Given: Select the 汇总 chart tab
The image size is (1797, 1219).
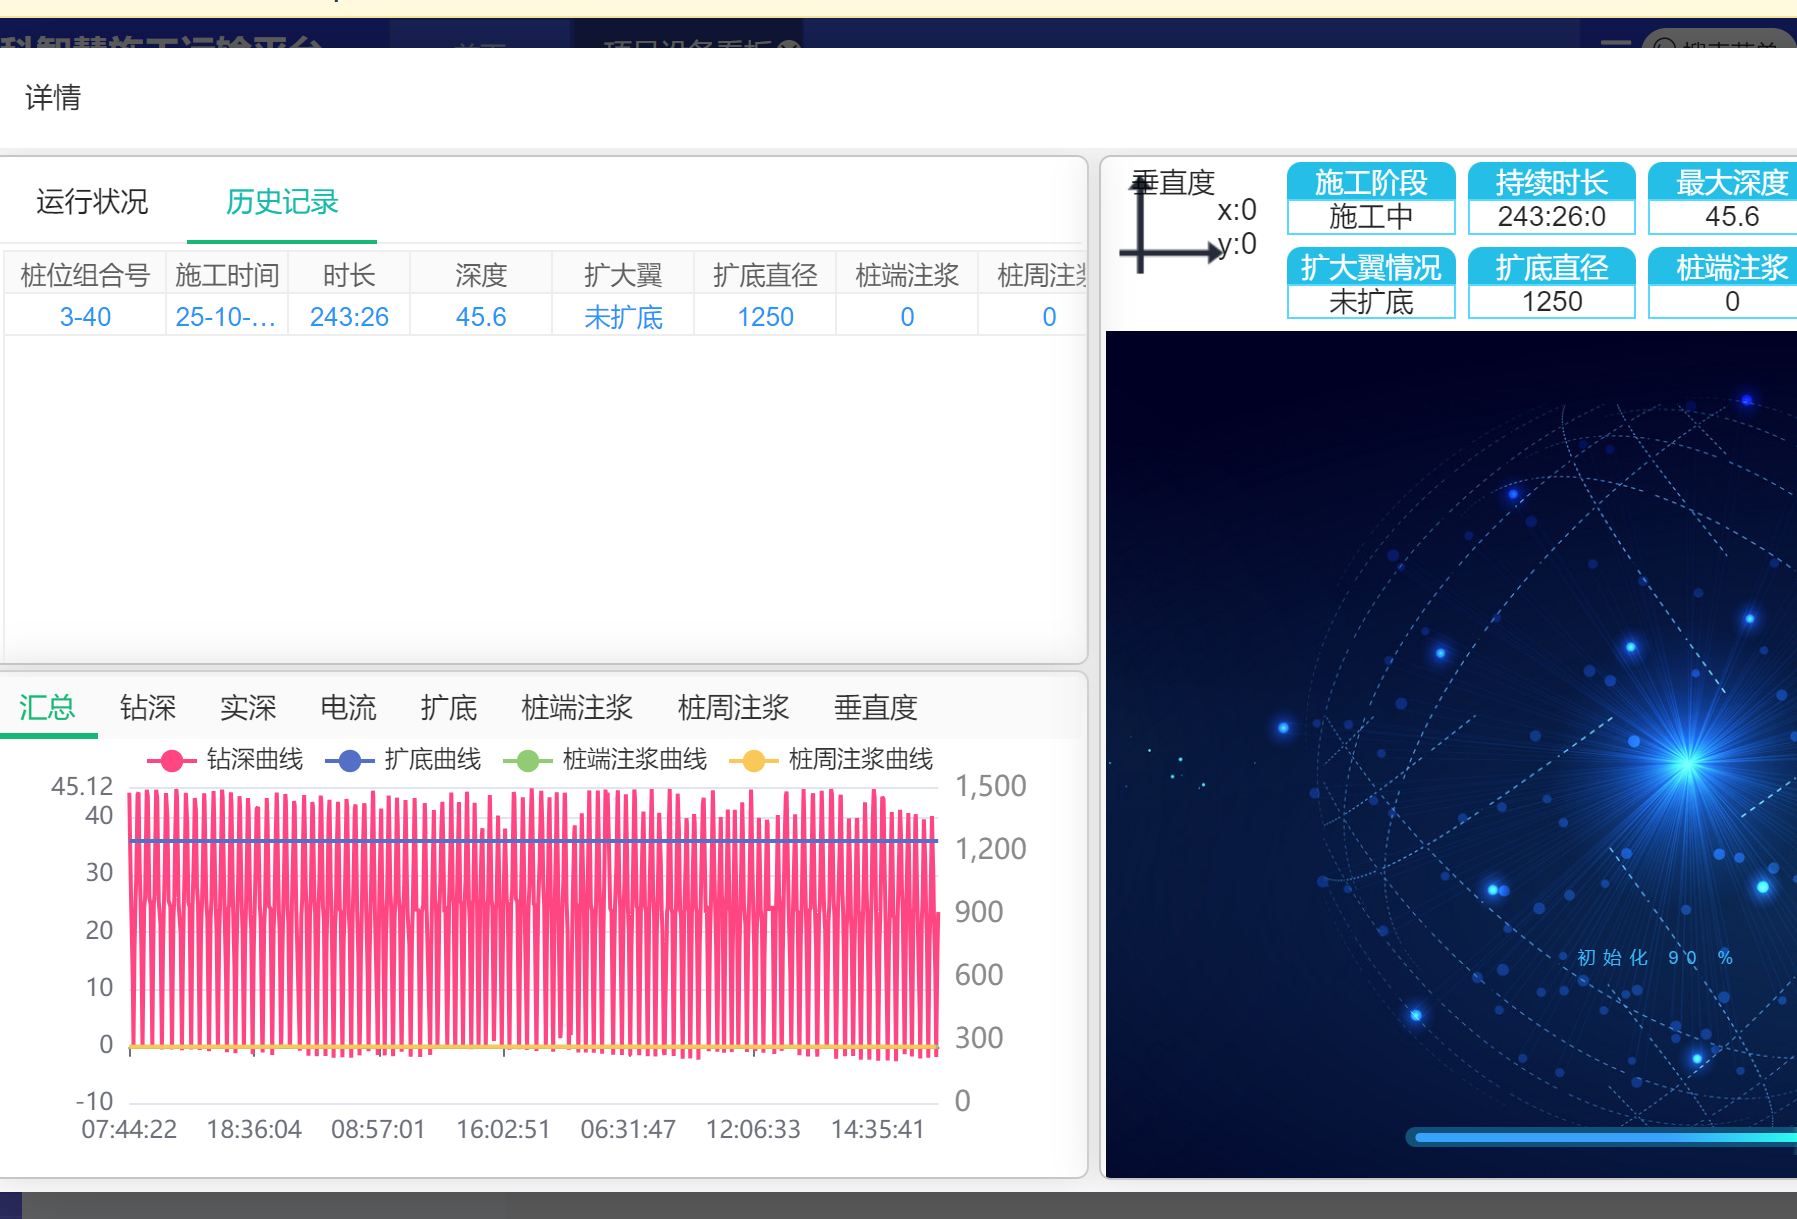Looking at the screenshot, I should [47, 708].
